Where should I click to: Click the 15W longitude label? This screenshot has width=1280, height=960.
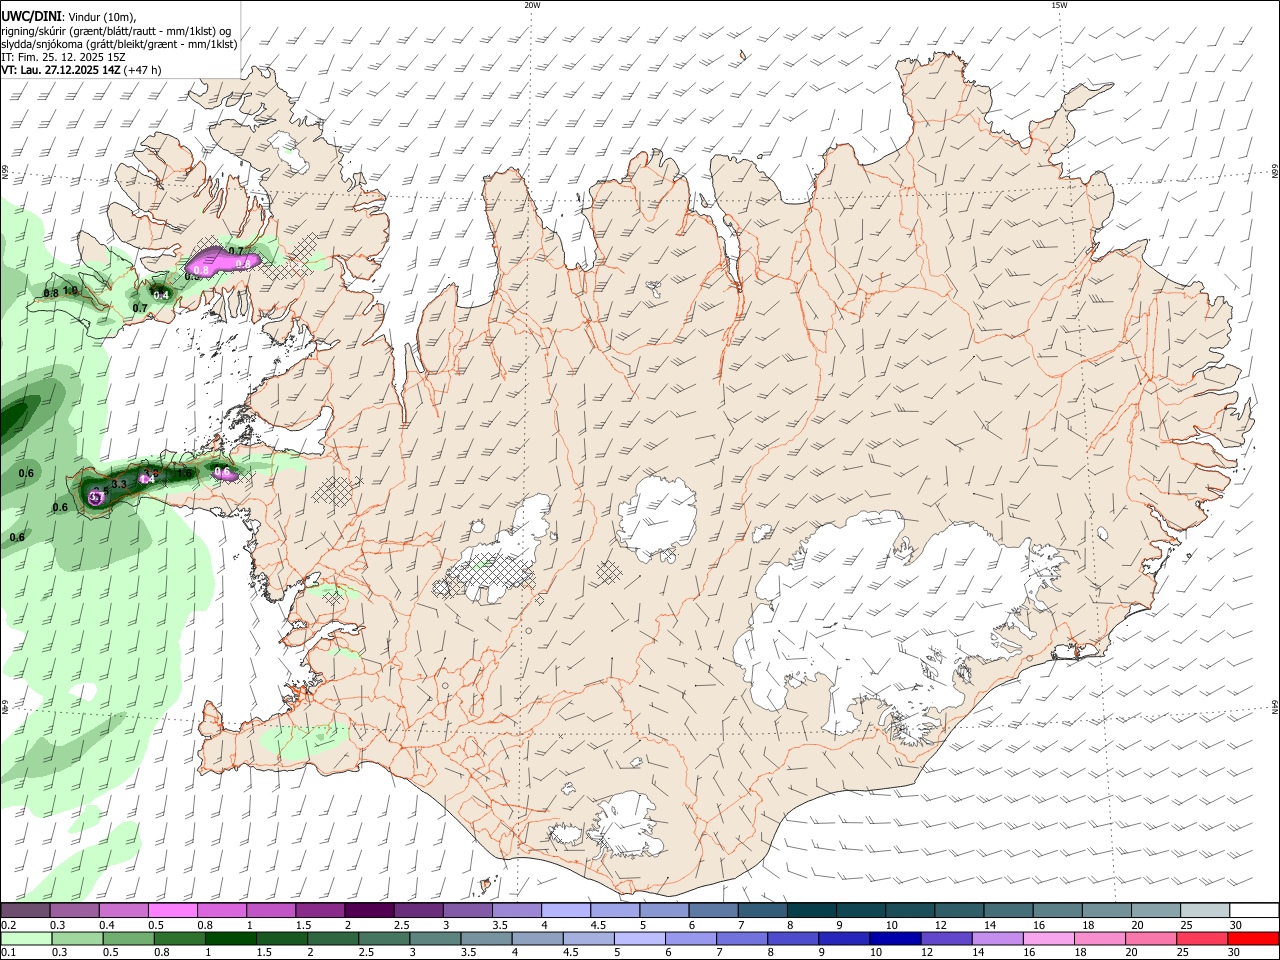tap(1059, 5)
